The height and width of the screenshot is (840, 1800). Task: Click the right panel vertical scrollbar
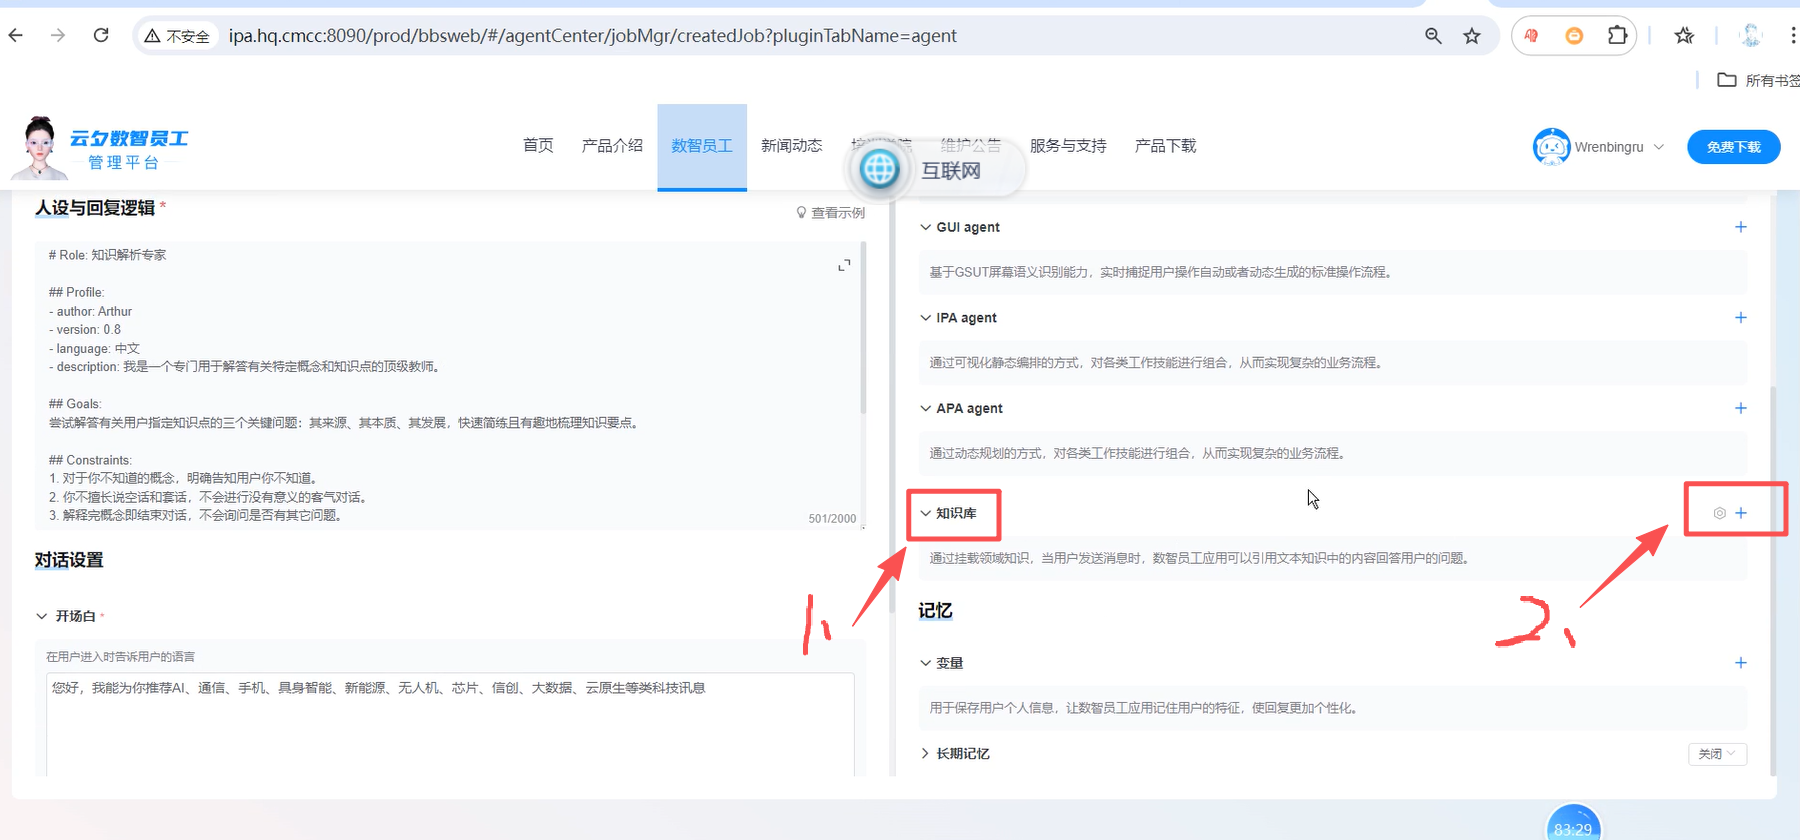1773,580
